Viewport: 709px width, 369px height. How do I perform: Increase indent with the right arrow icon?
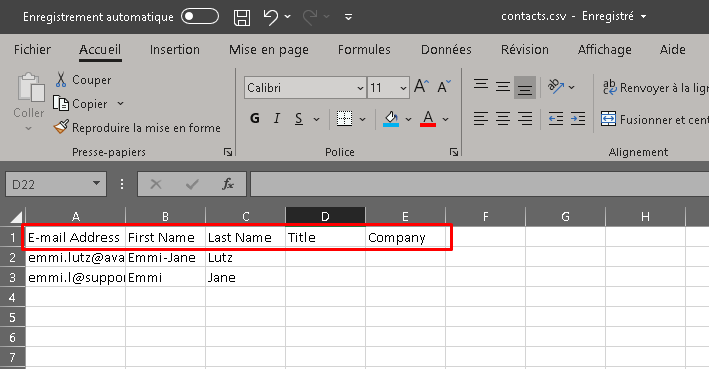[578, 119]
